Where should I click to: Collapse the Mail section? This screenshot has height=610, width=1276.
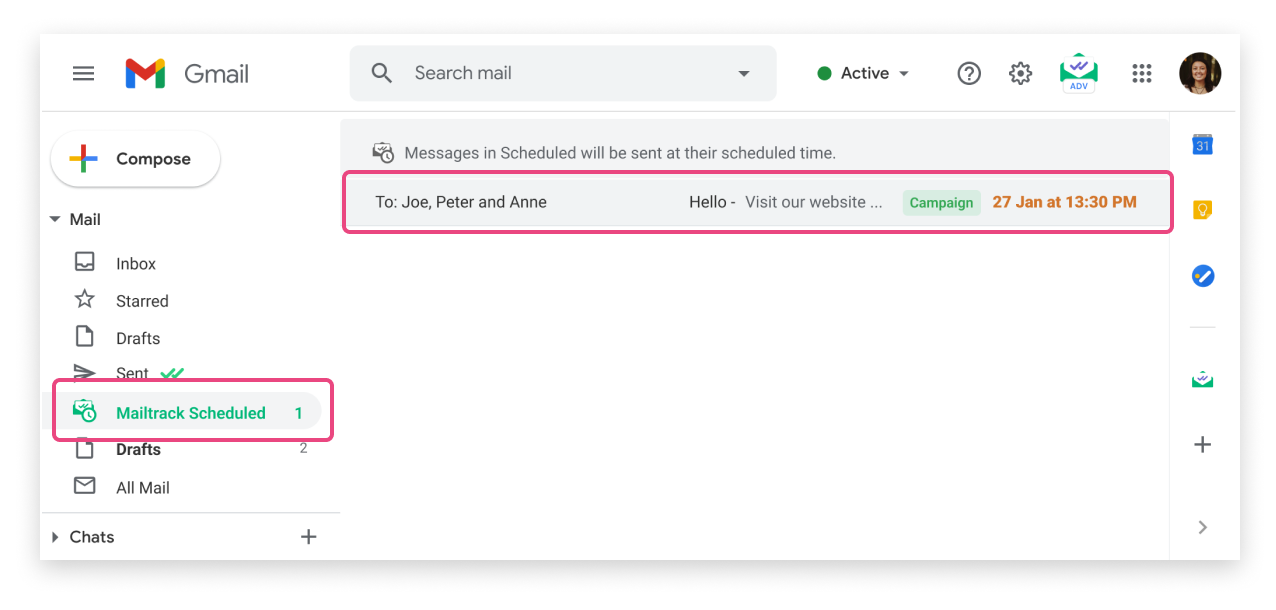pos(55,220)
